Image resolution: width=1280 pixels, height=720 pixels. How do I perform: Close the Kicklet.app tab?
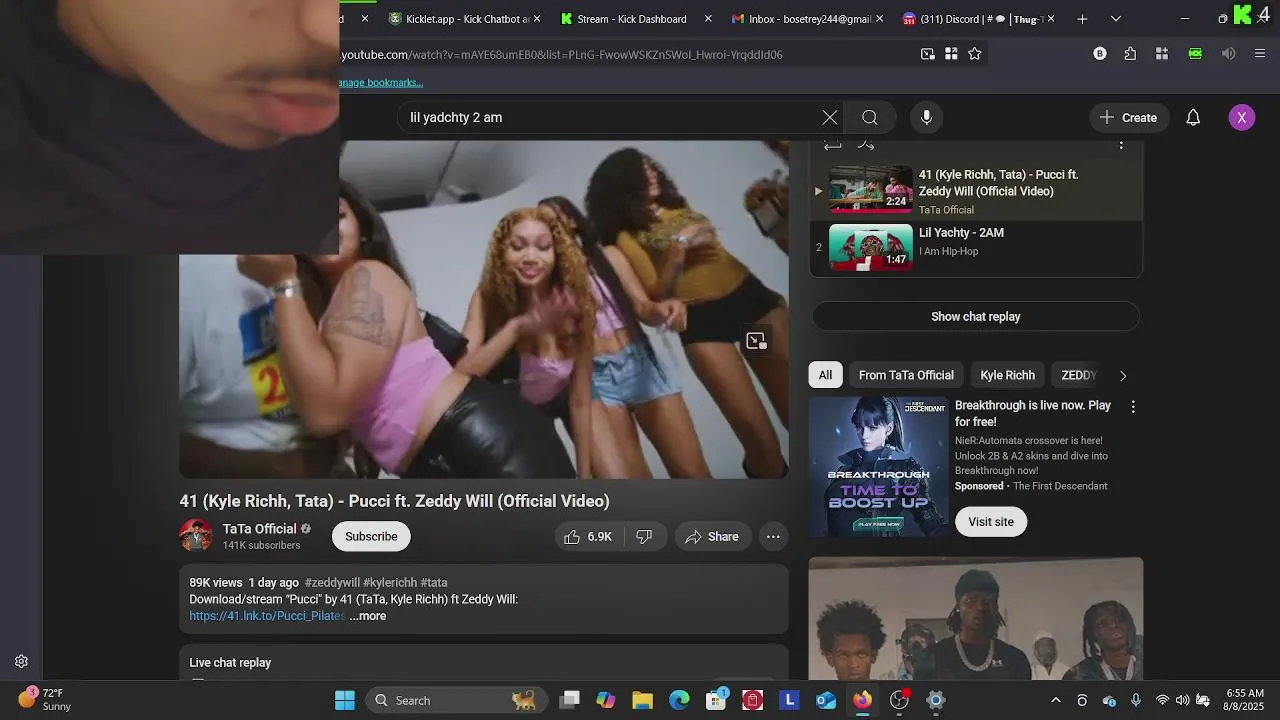(537, 19)
